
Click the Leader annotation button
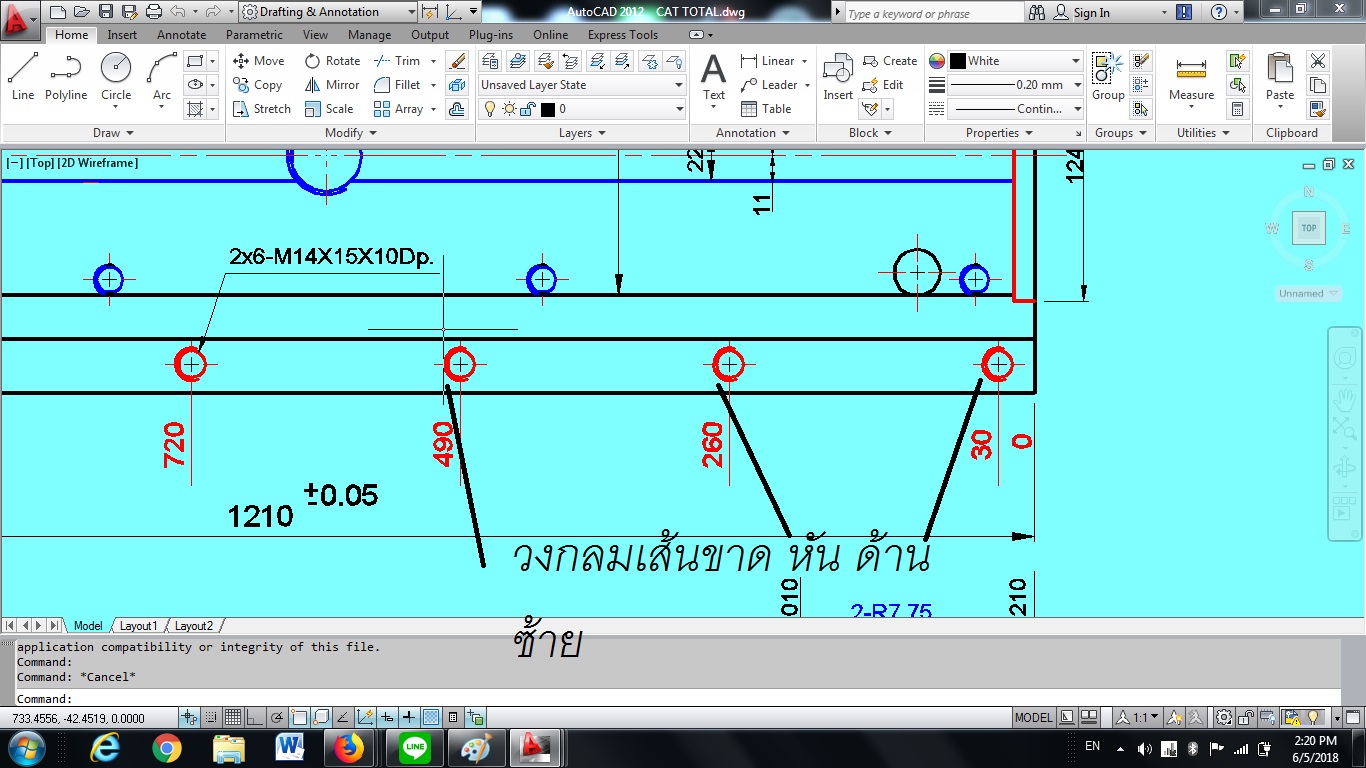pos(769,85)
